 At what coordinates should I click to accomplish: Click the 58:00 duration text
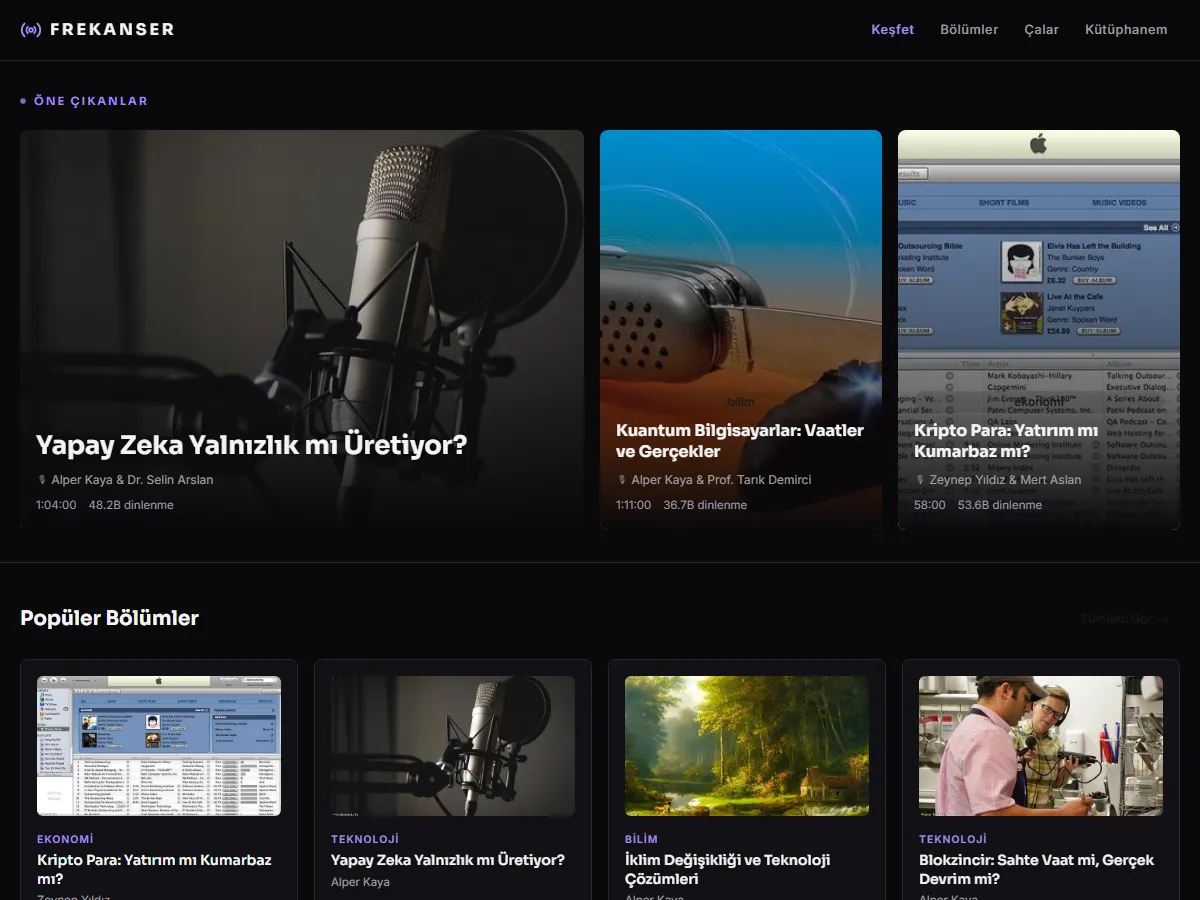pyautogui.click(x=930, y=505)
